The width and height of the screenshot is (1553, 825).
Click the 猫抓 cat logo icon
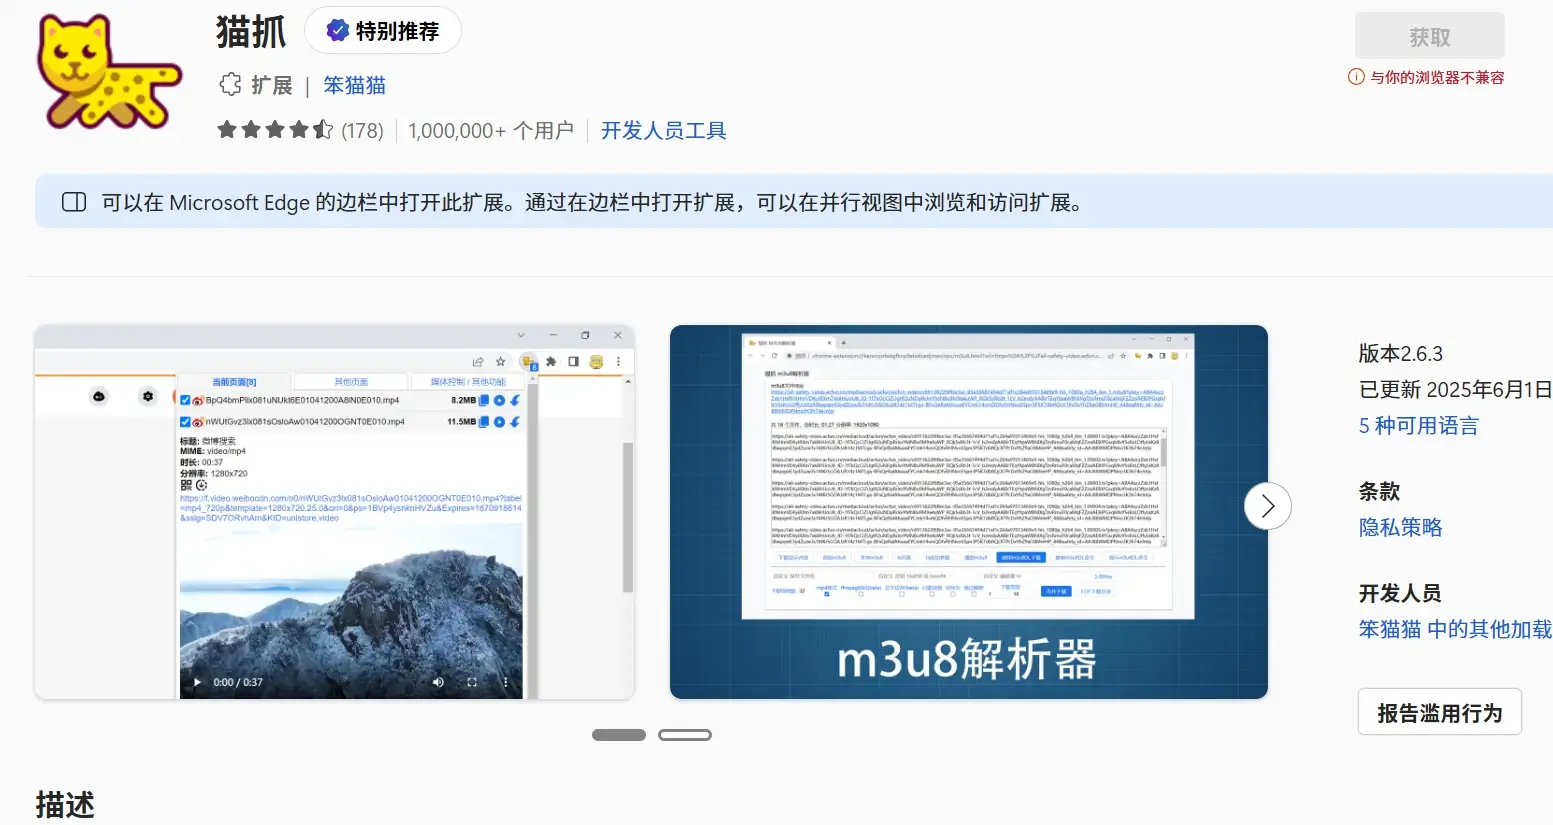[110, 72]
